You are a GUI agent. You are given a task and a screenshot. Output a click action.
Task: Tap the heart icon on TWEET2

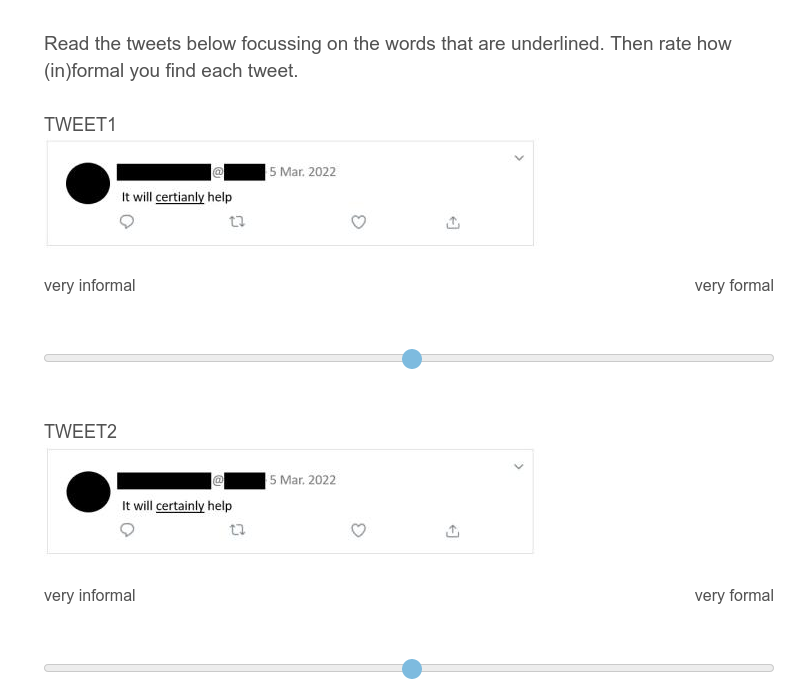click(x=359, y=531)
